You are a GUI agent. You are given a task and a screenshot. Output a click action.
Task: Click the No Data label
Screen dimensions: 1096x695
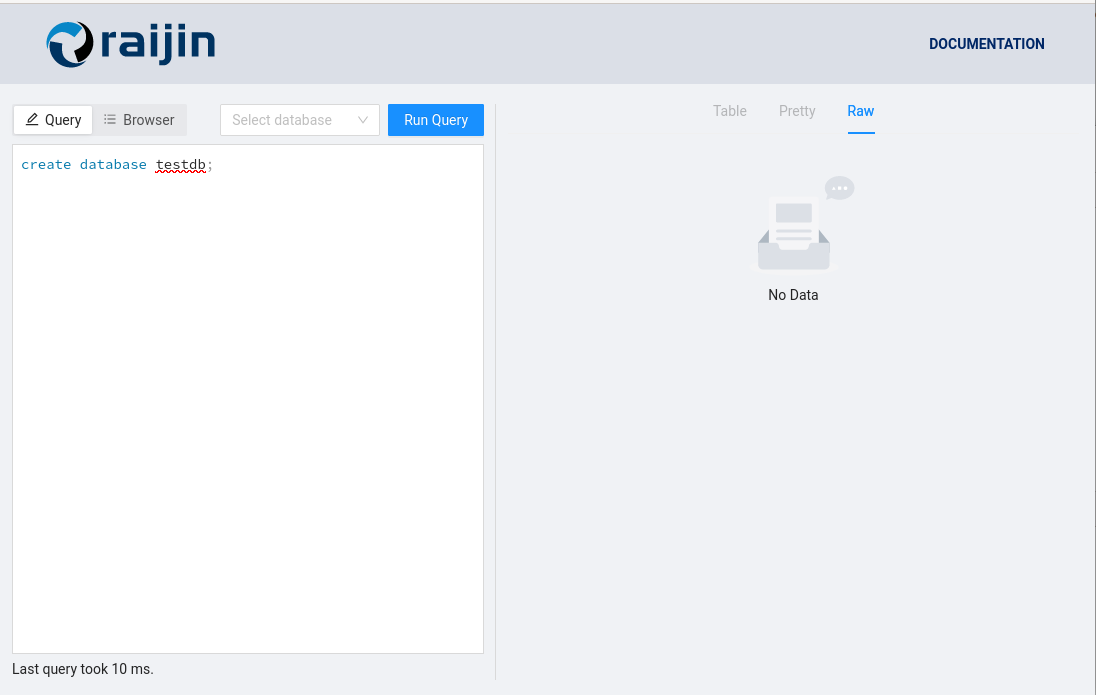[x=793, y=295]
